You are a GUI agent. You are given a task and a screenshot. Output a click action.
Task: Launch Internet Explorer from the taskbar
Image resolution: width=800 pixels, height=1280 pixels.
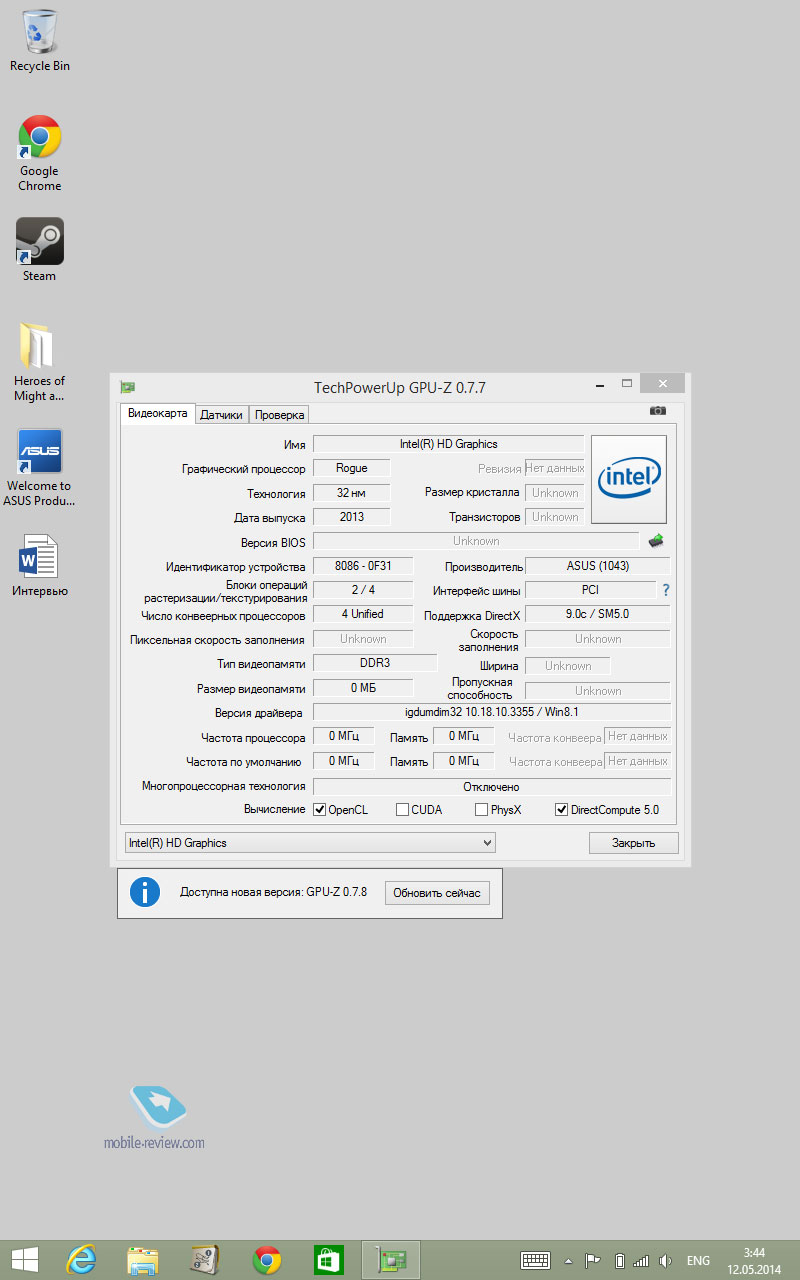click(x=80, y=1259)
